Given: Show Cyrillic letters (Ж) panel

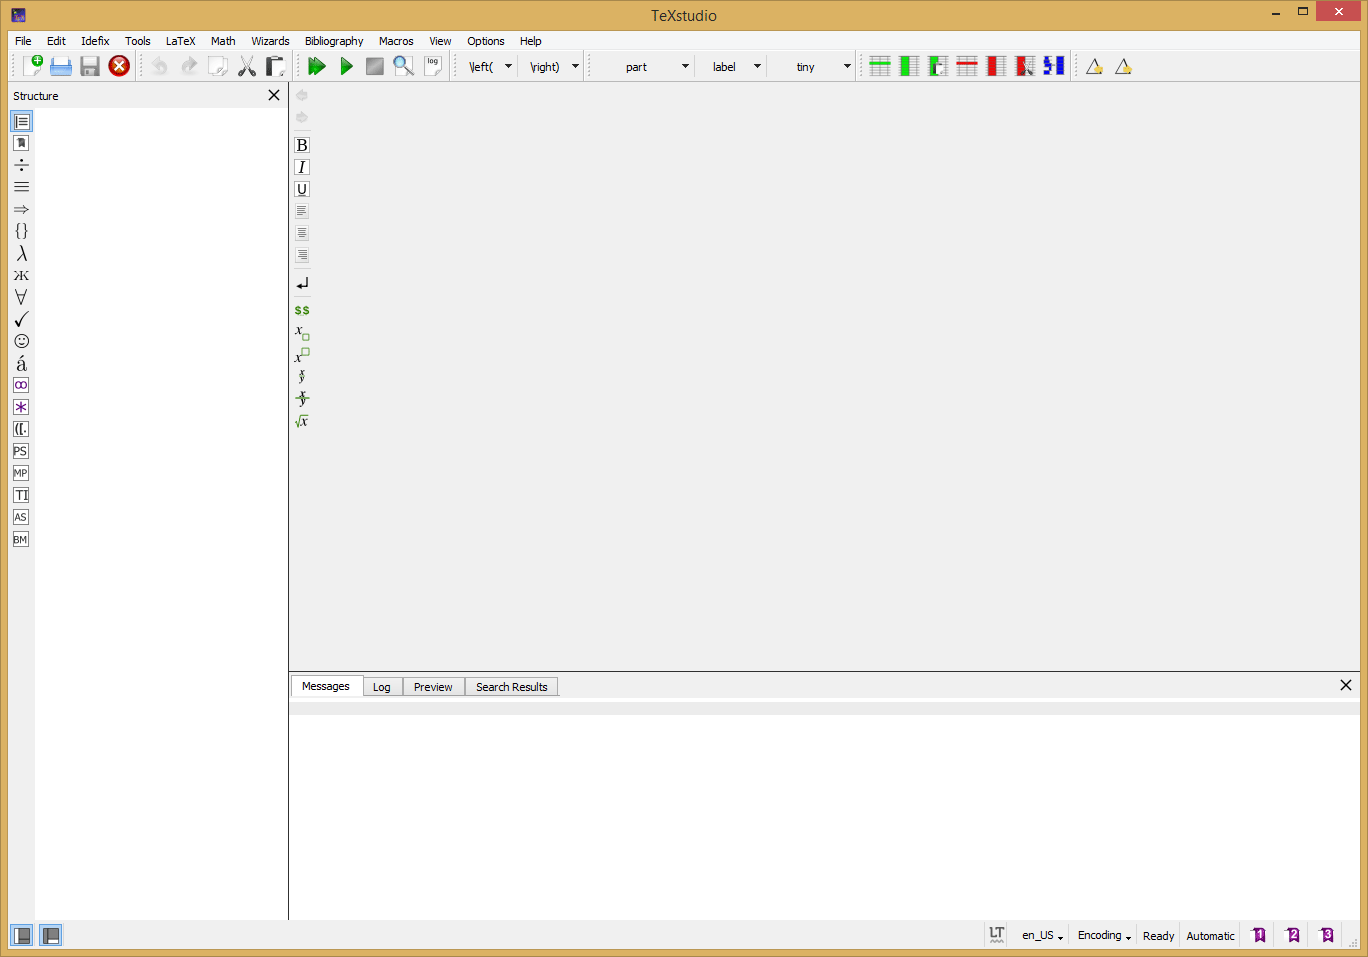Looking at the screenshot, I should [21, 275].
